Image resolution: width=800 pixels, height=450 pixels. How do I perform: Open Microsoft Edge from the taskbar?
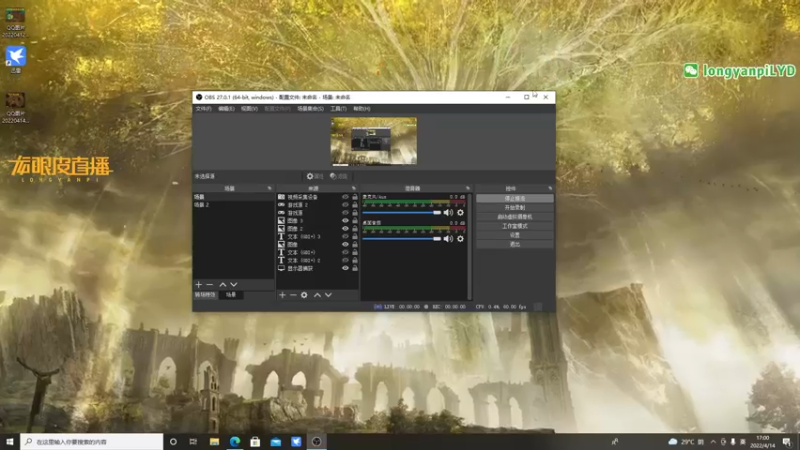(x=235, y=442)
